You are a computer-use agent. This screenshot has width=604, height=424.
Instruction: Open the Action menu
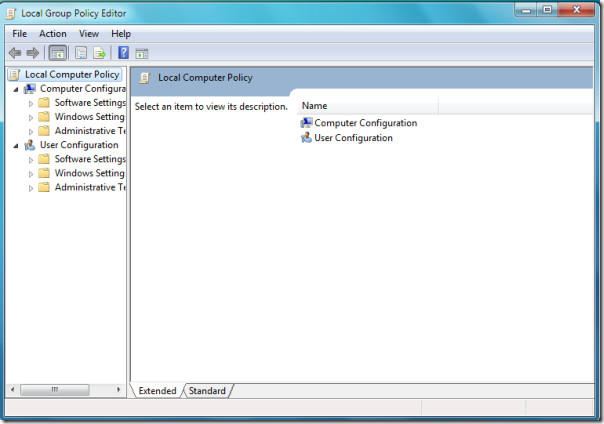[x=52, y=34]
